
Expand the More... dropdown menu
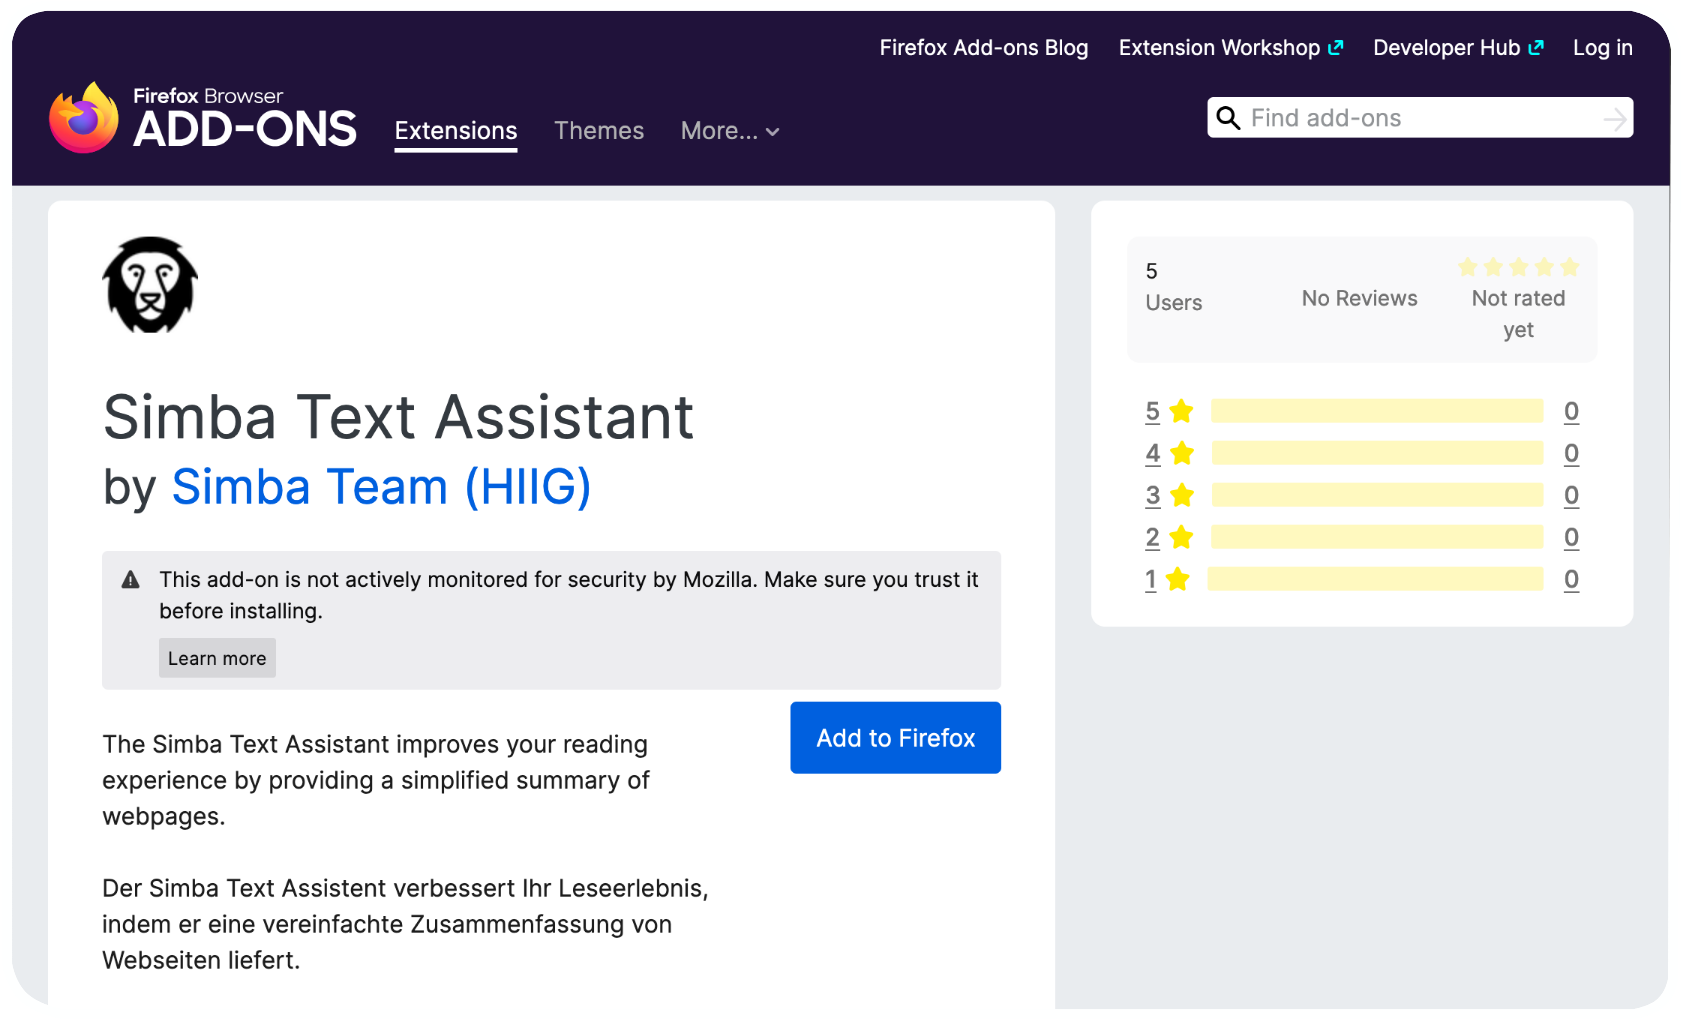(730, 131)
